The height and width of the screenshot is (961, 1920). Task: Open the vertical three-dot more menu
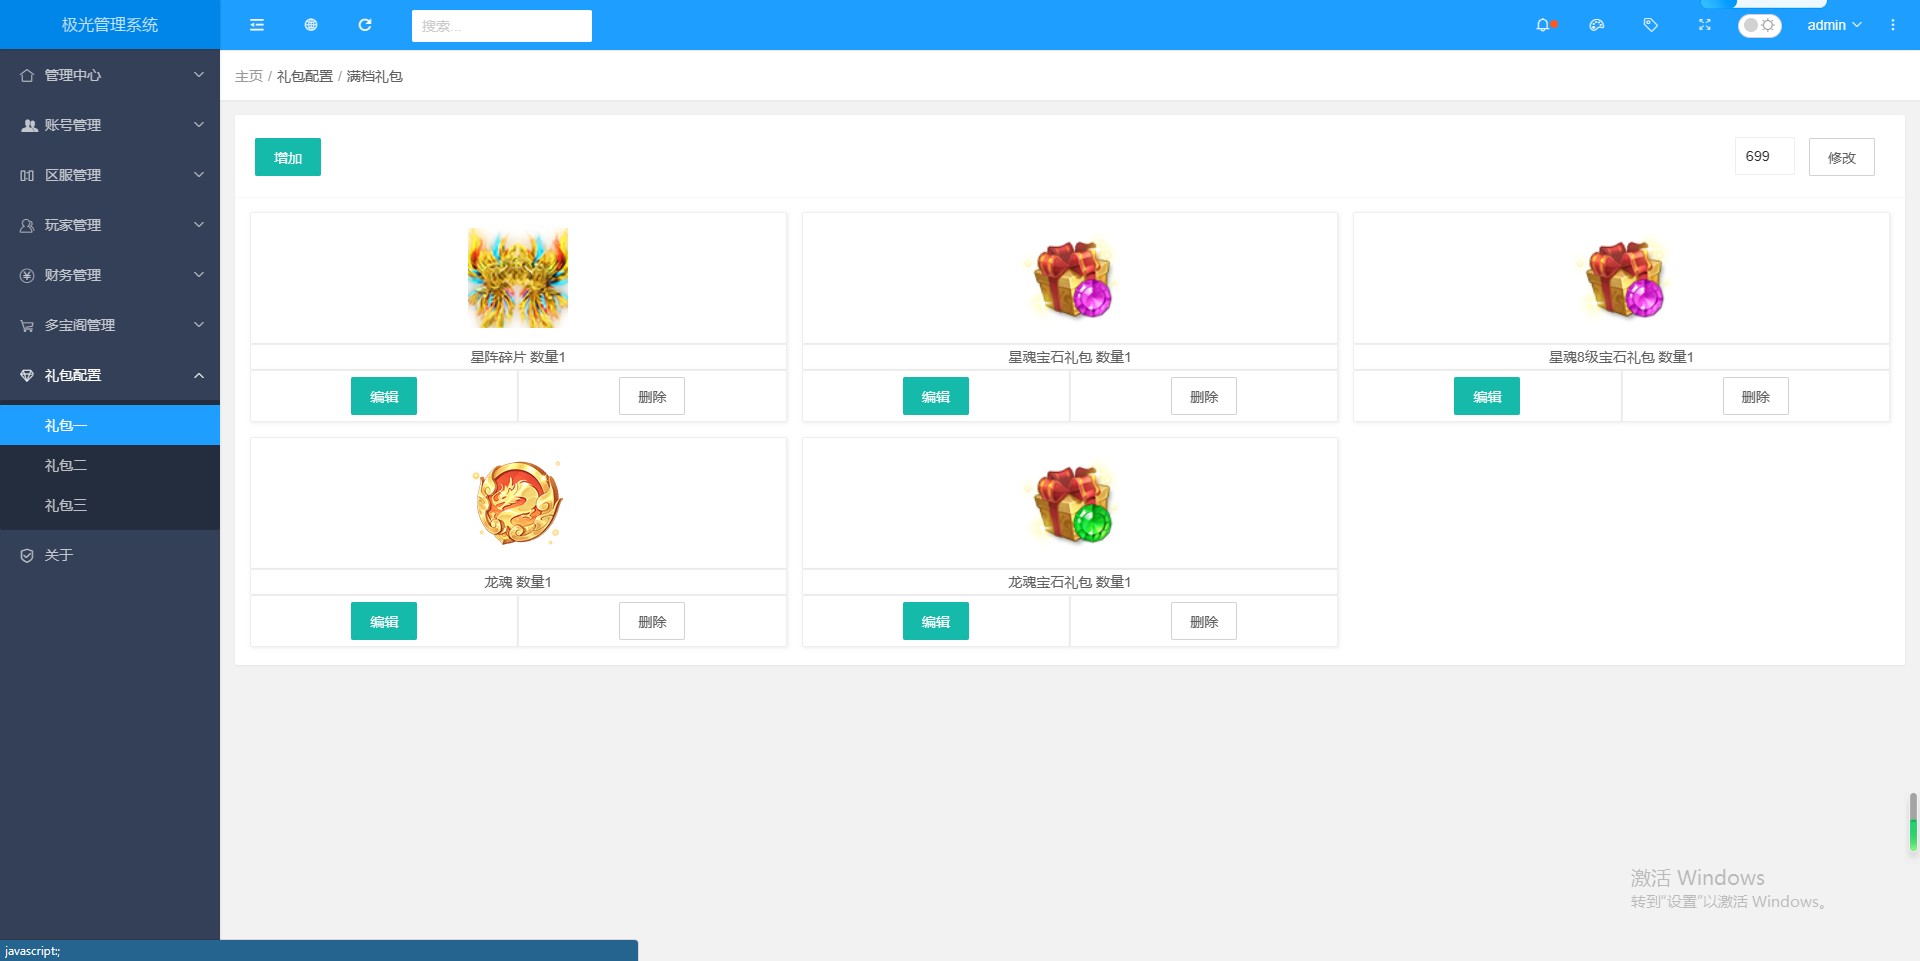[1893, 25]
